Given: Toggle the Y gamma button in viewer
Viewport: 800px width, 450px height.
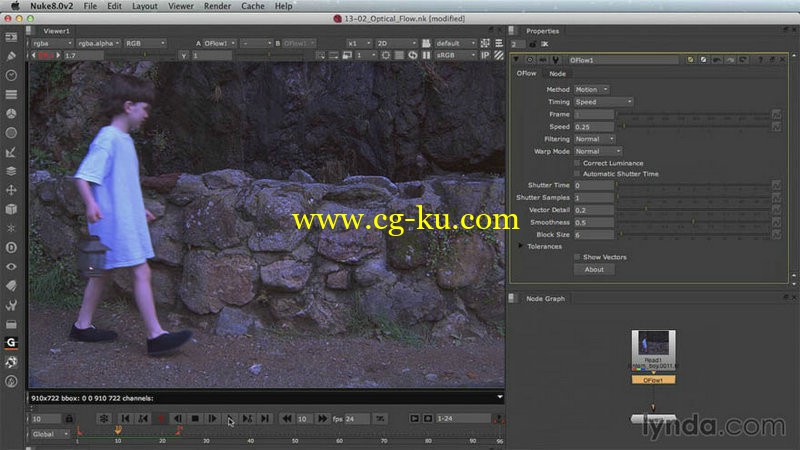Looking at the screenshot, I should 184,55.
